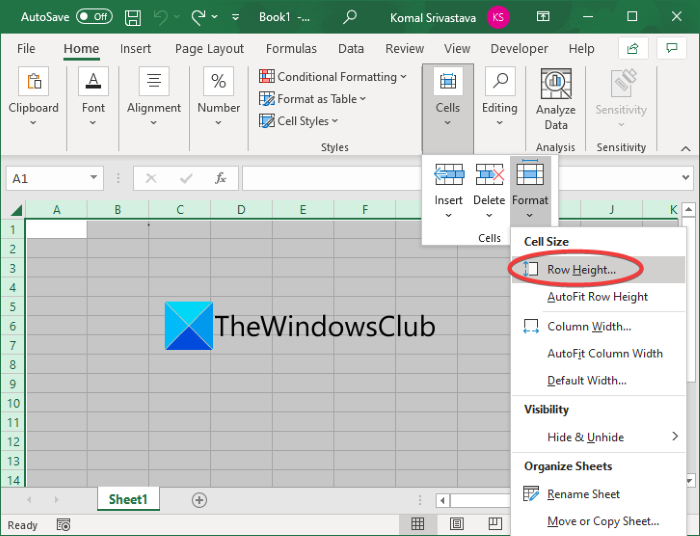700x536 pixels.
Task: Click the macro recording icon in status bar
Action: 63,525
